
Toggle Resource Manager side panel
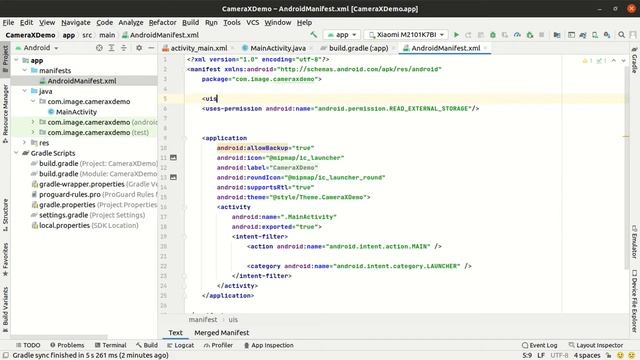[x=5, y=113]
